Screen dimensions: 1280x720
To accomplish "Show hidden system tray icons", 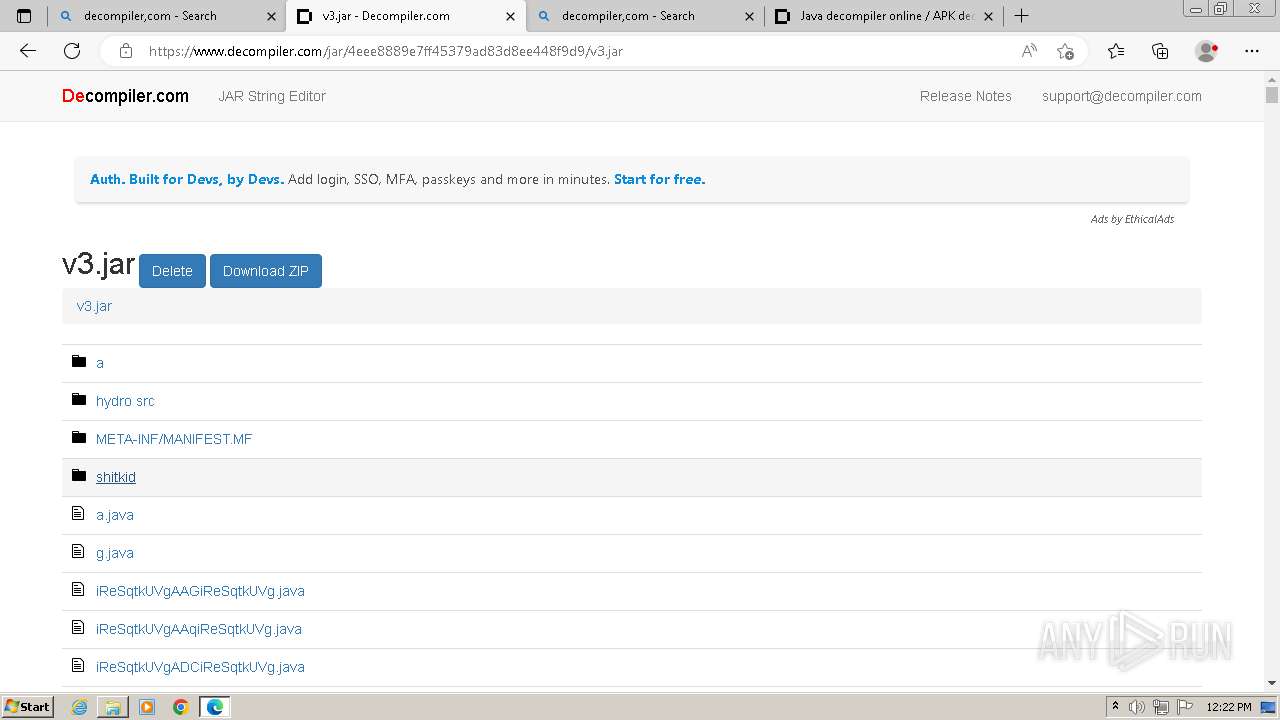I will (x=1115, y=707).
